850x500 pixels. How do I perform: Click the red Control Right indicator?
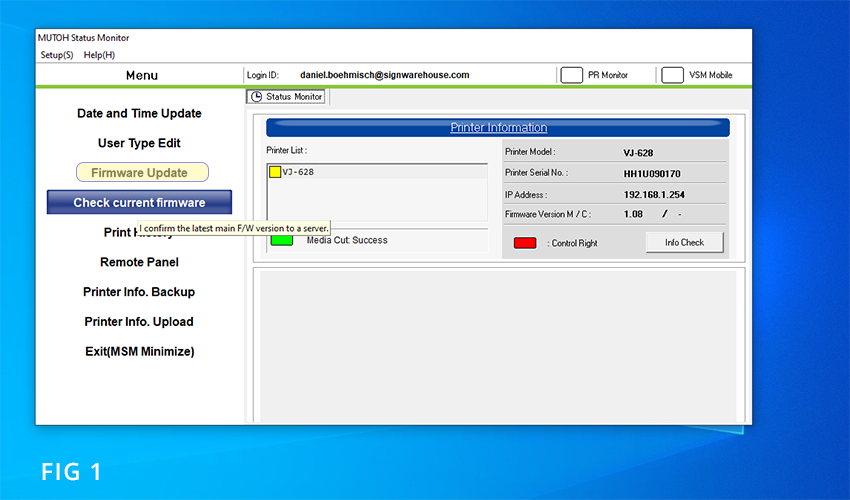coord(525,243)
